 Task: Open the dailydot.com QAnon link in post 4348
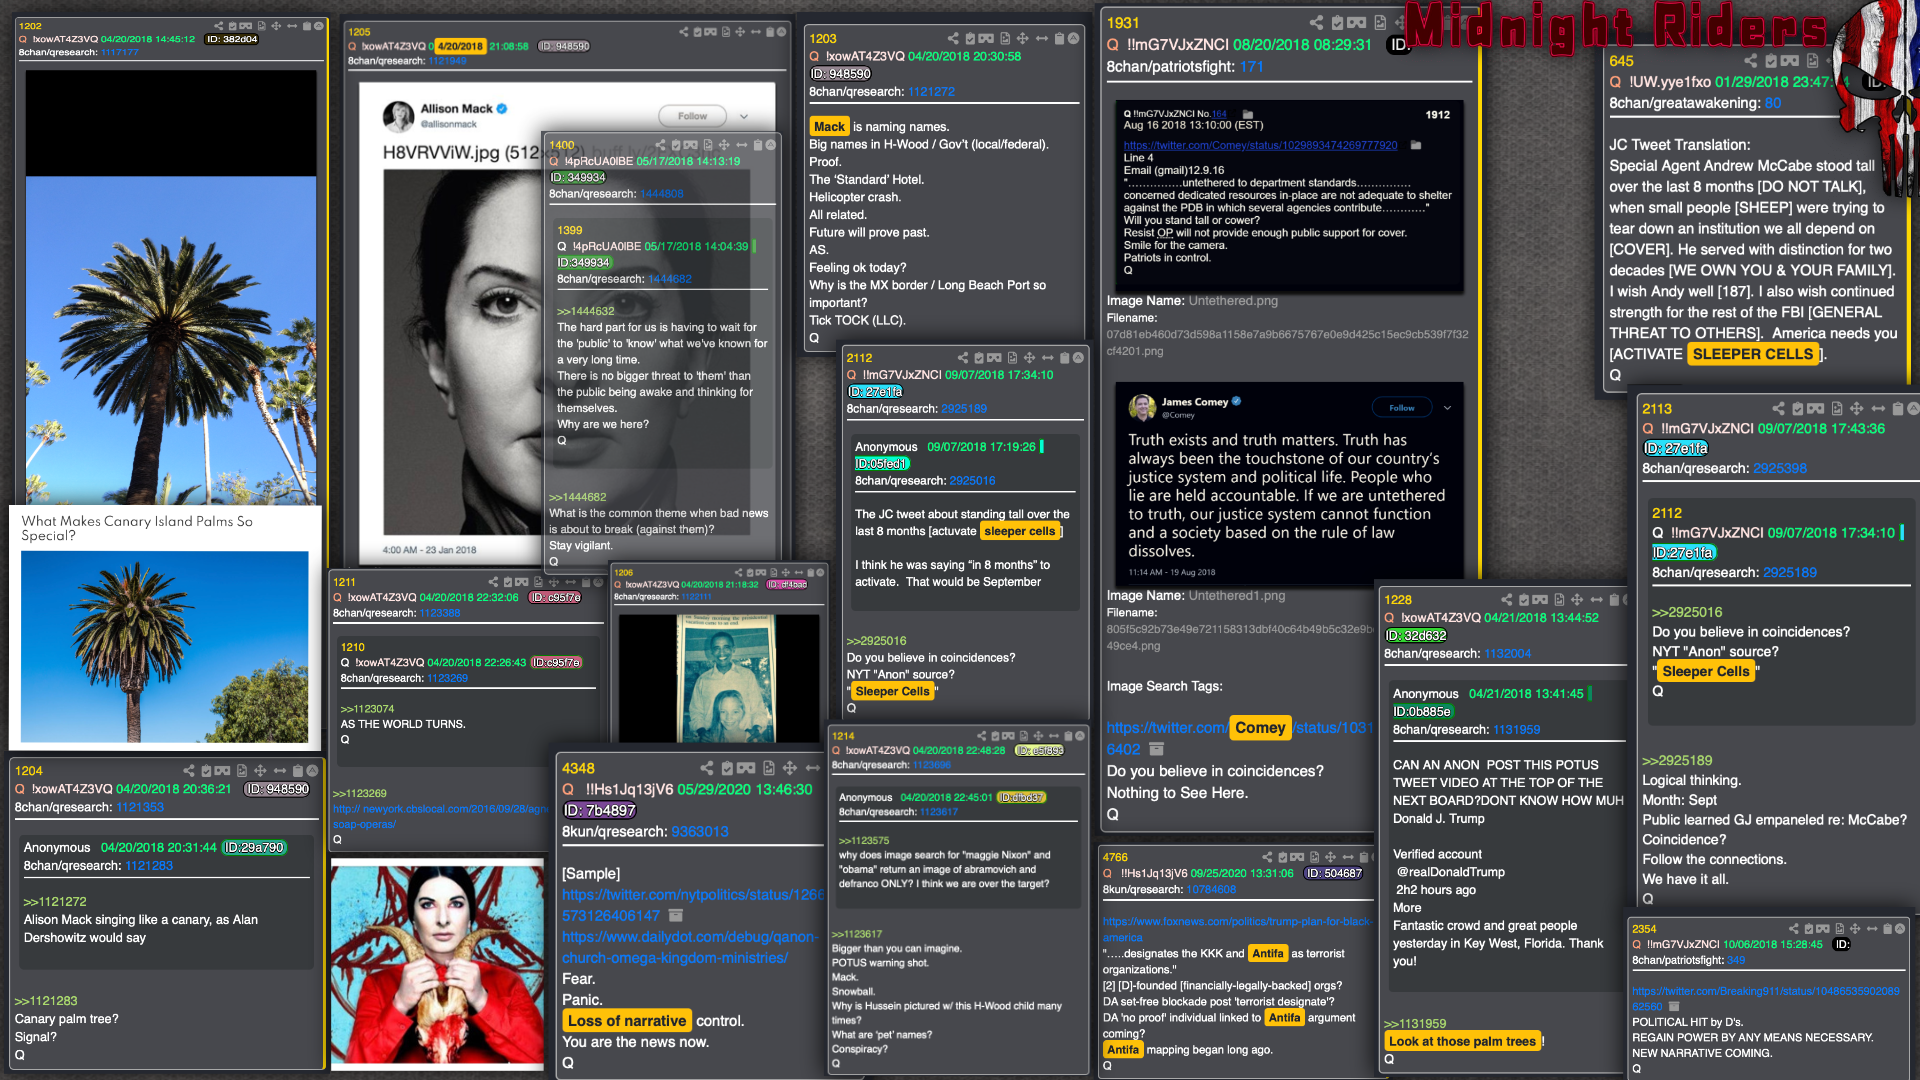[x=688, y=947]
